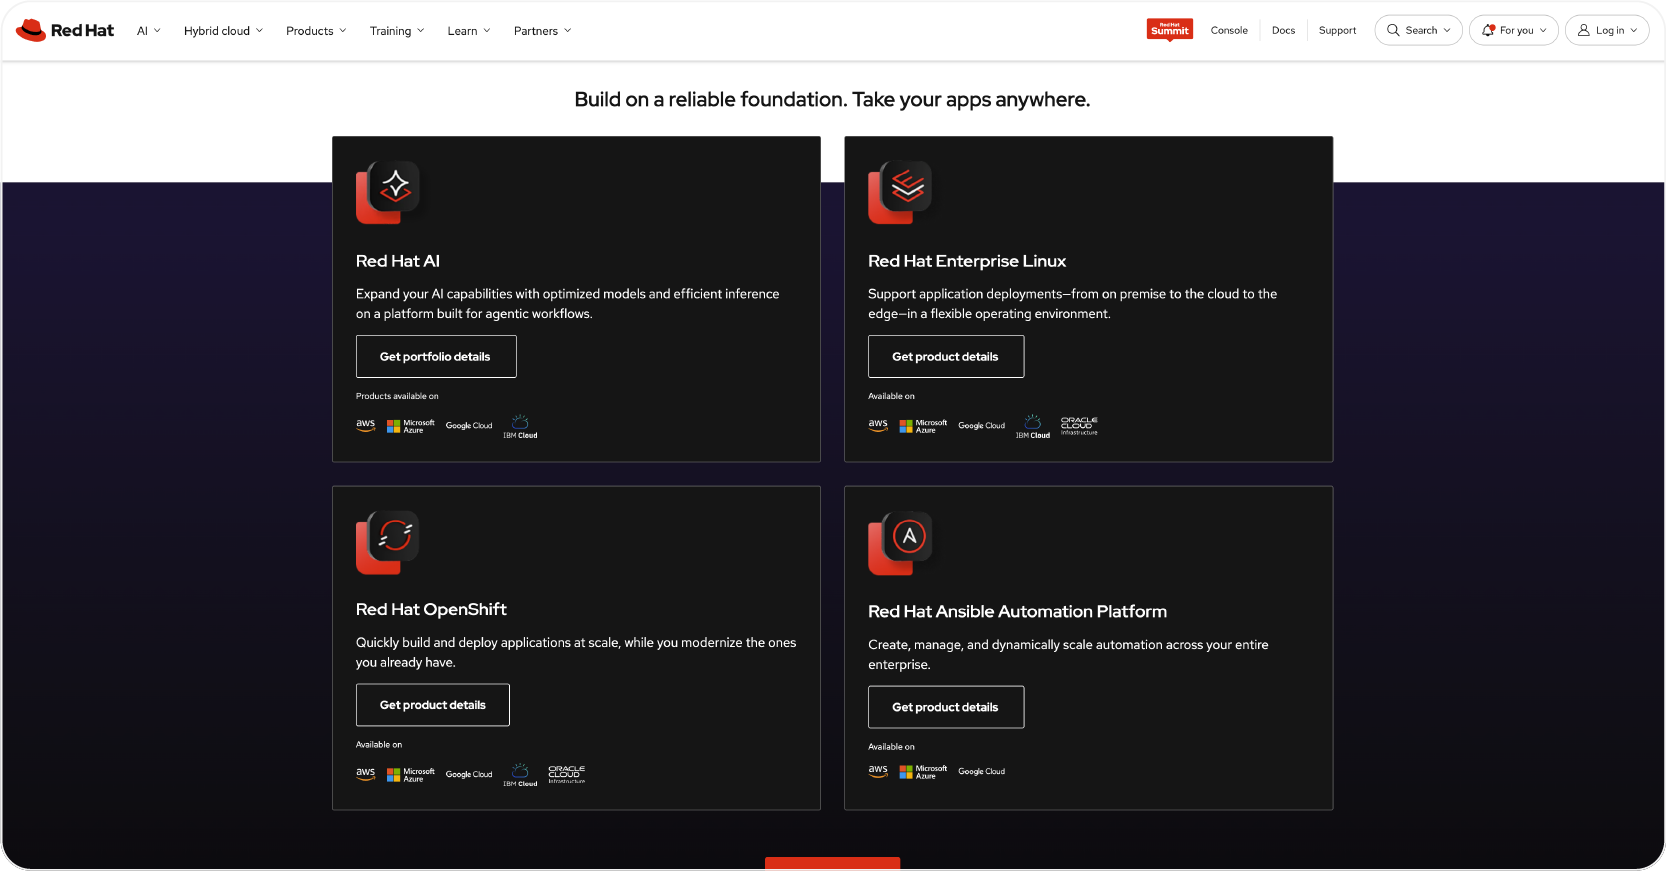Image resolution: width=1666 pixels, height=871 pixels.
Task: Go to the Console link
Action: click(1229, 31)
